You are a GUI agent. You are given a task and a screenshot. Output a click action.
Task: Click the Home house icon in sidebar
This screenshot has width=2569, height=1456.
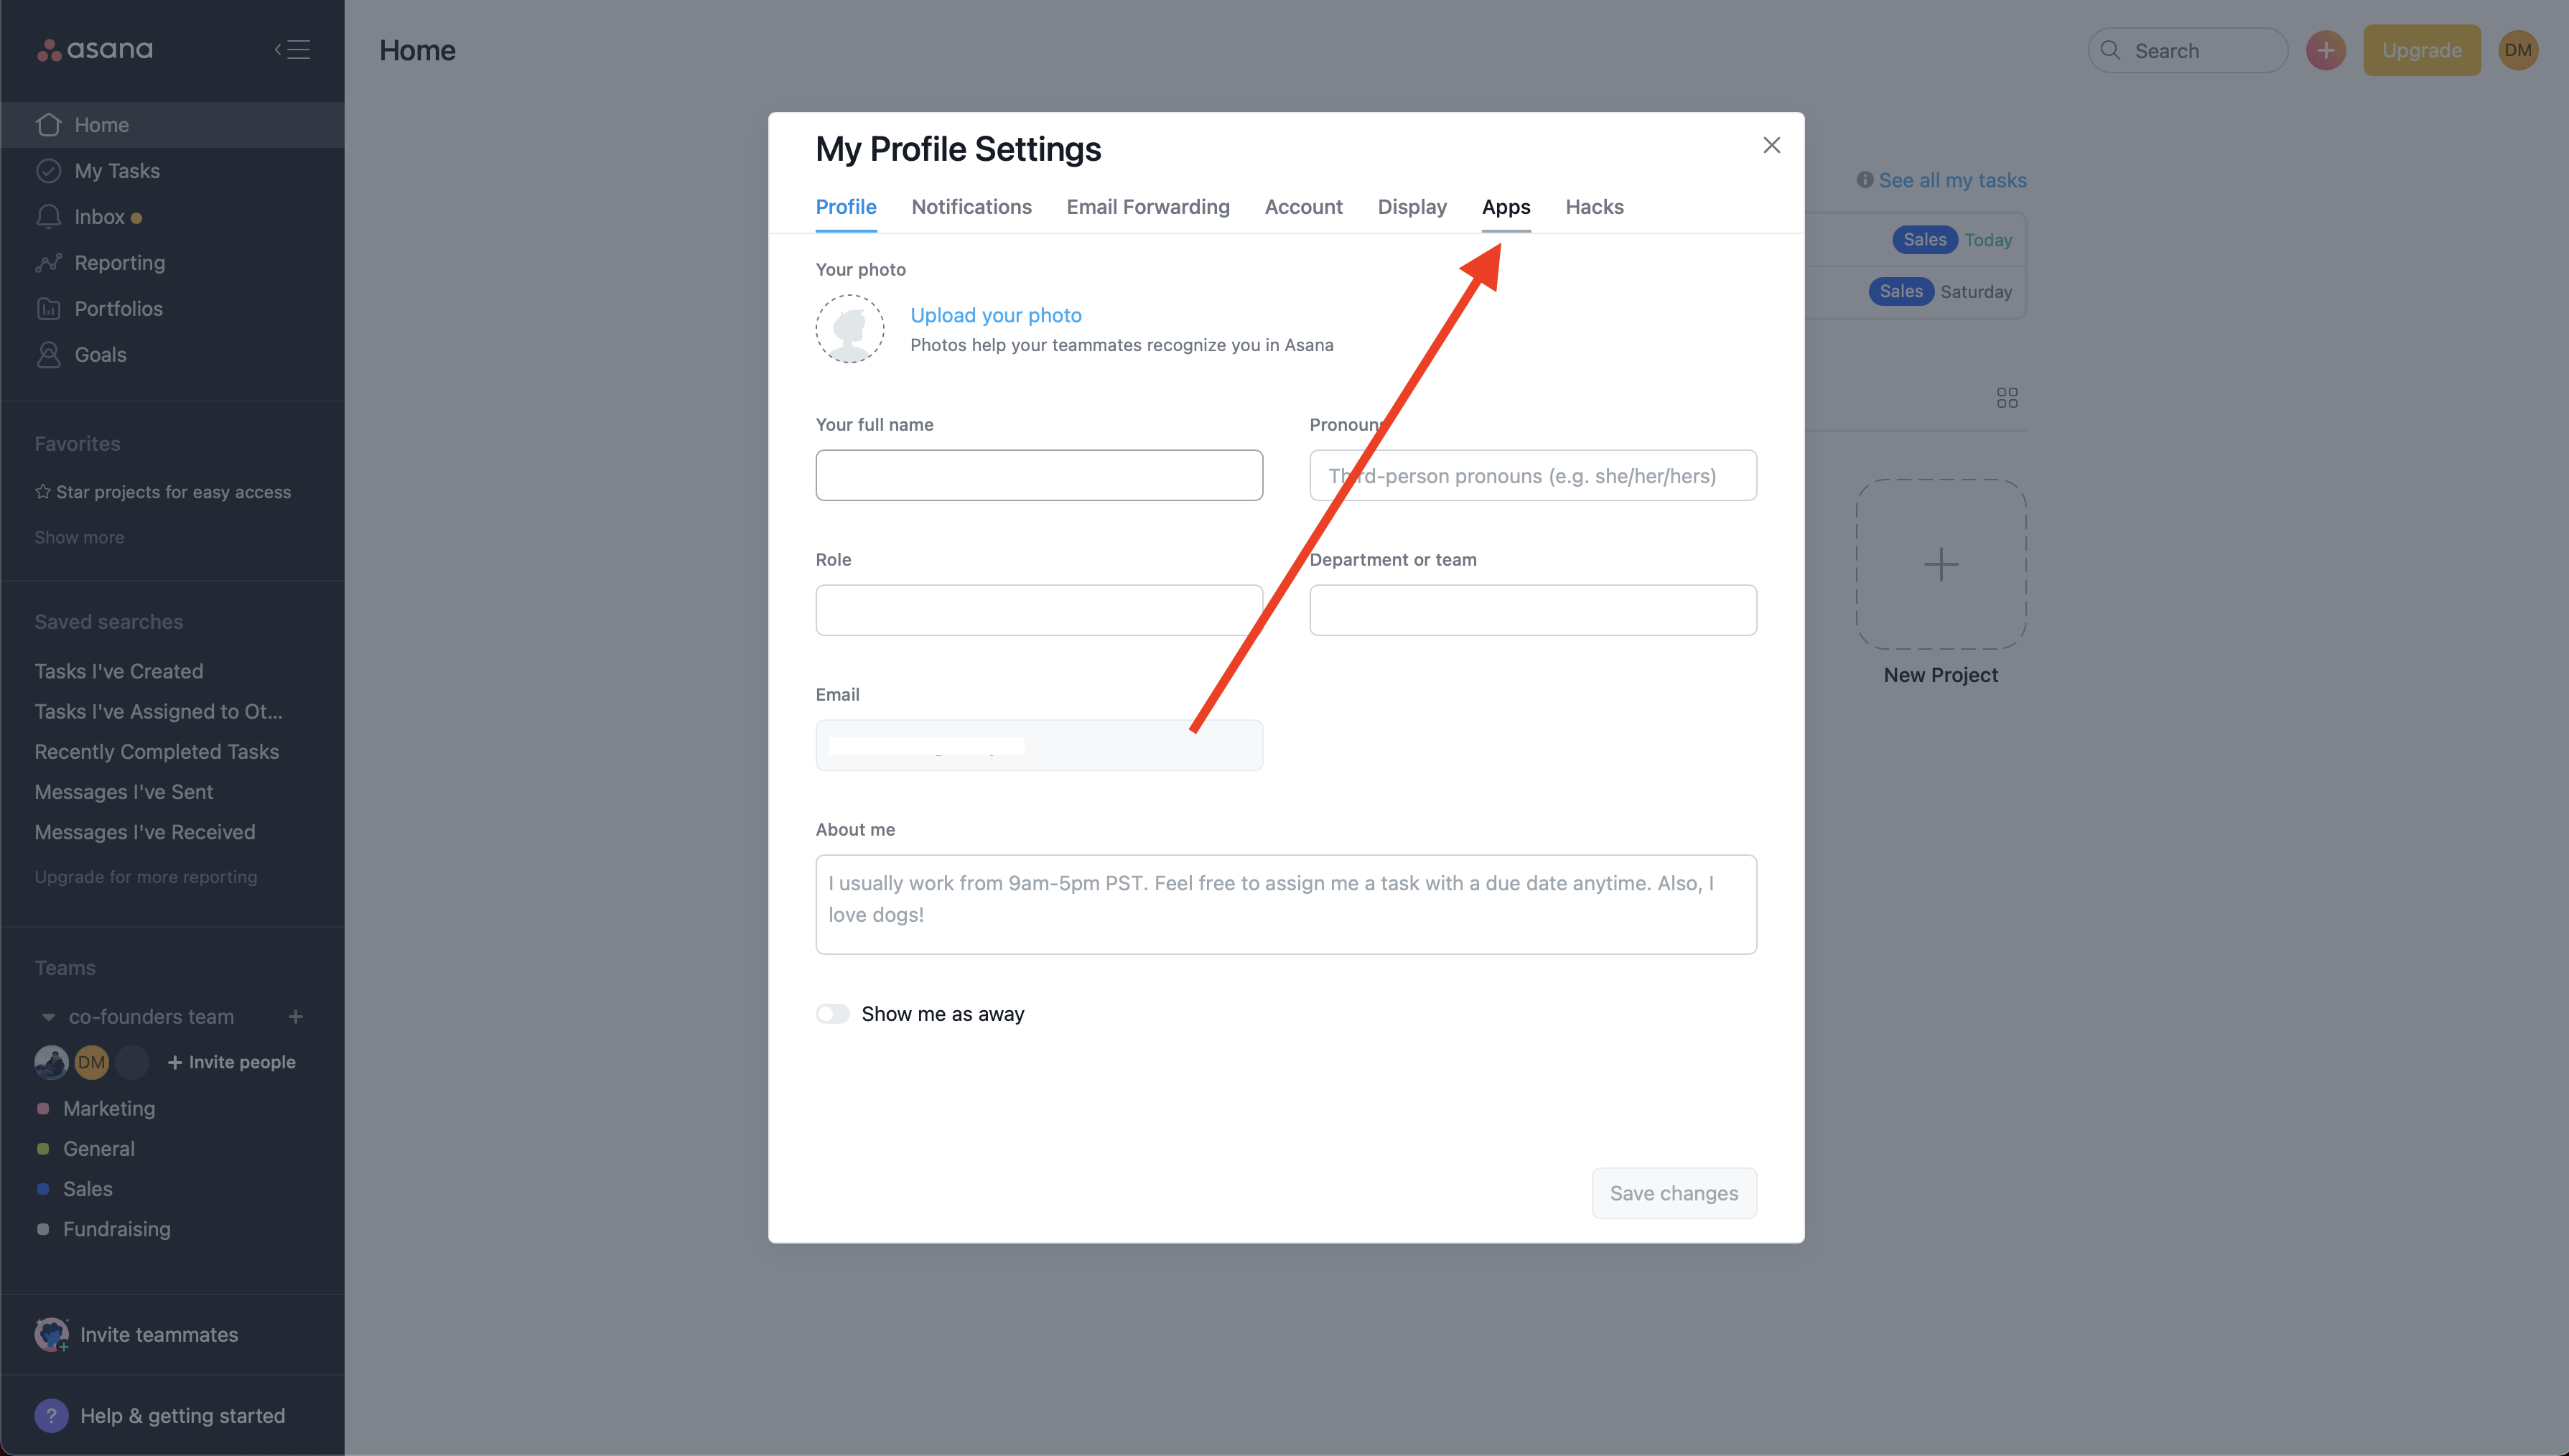48,125
